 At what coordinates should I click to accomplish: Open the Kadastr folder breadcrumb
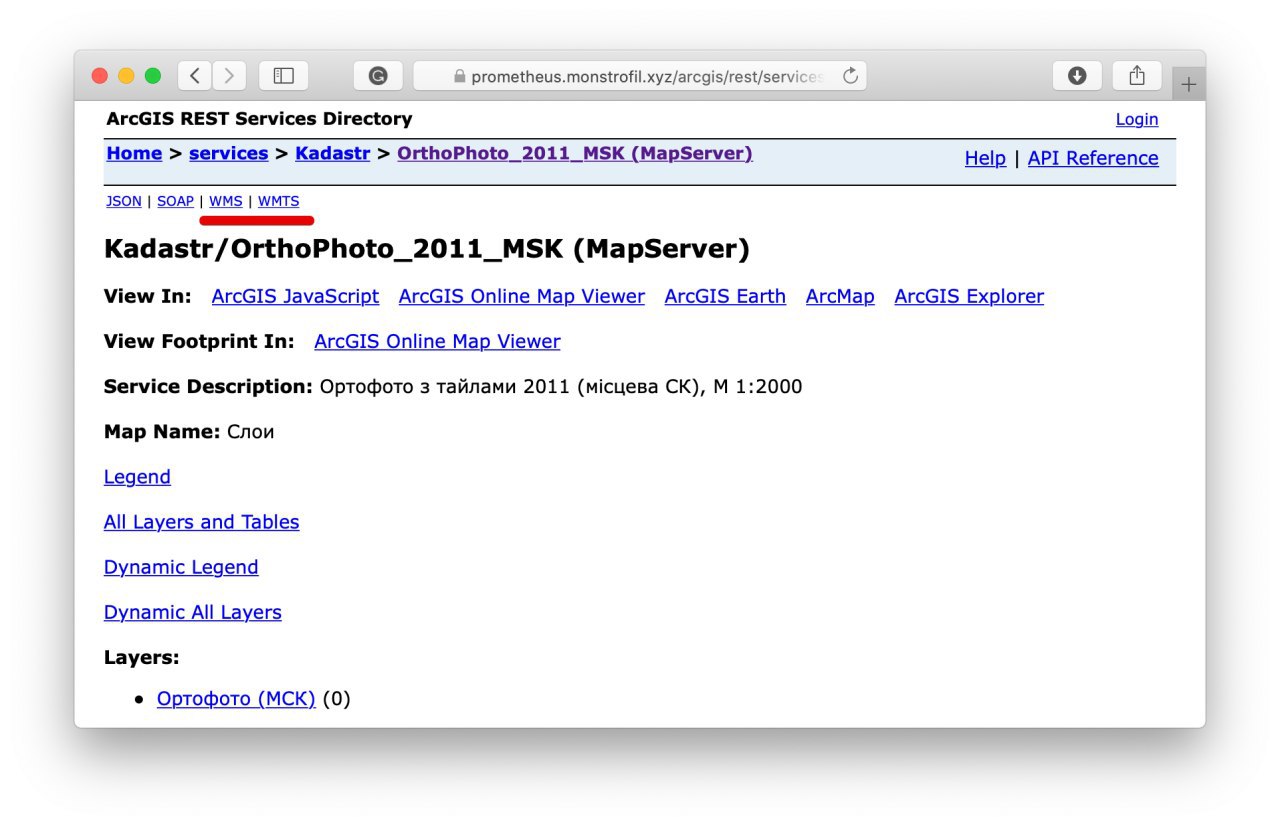tap(332, 153)
